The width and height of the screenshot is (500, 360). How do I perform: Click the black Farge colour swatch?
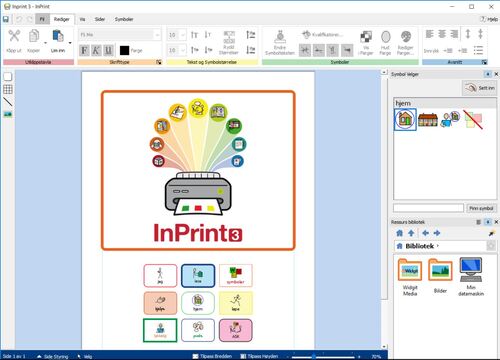pyautogui.click(x=124, y=51)
